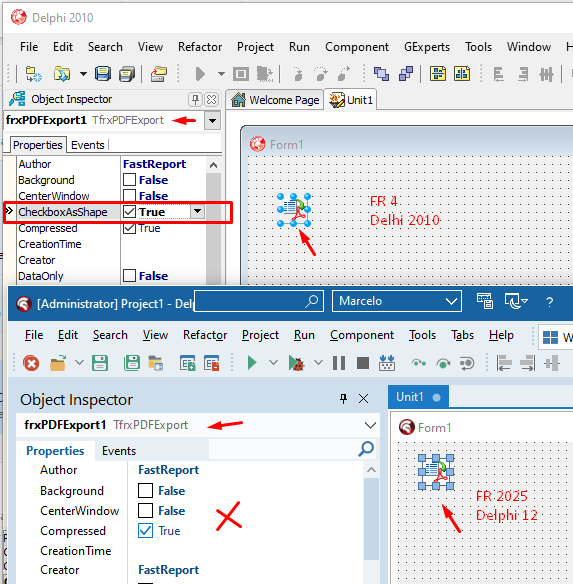Click Save All icon in Delphi 2010 toolbar

click(127, 74)
